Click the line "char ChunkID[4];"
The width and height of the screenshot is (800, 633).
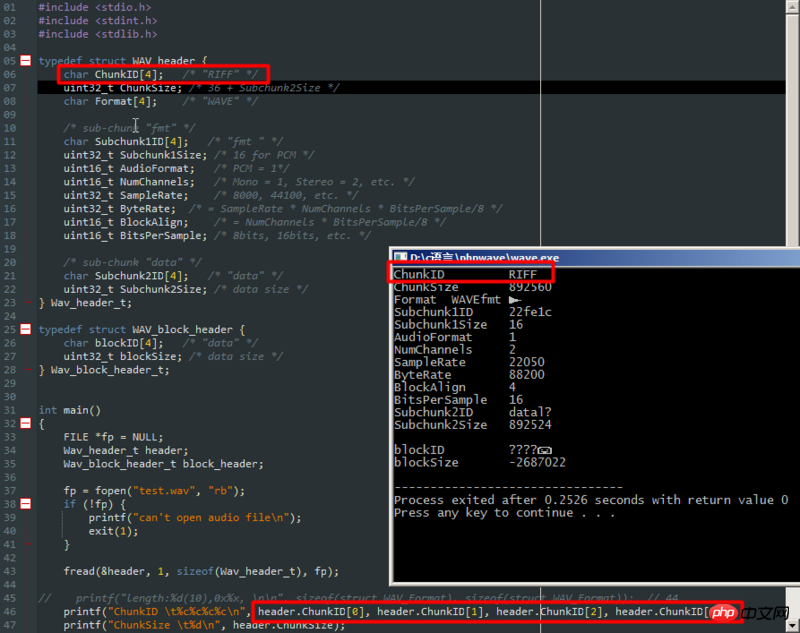113,74
